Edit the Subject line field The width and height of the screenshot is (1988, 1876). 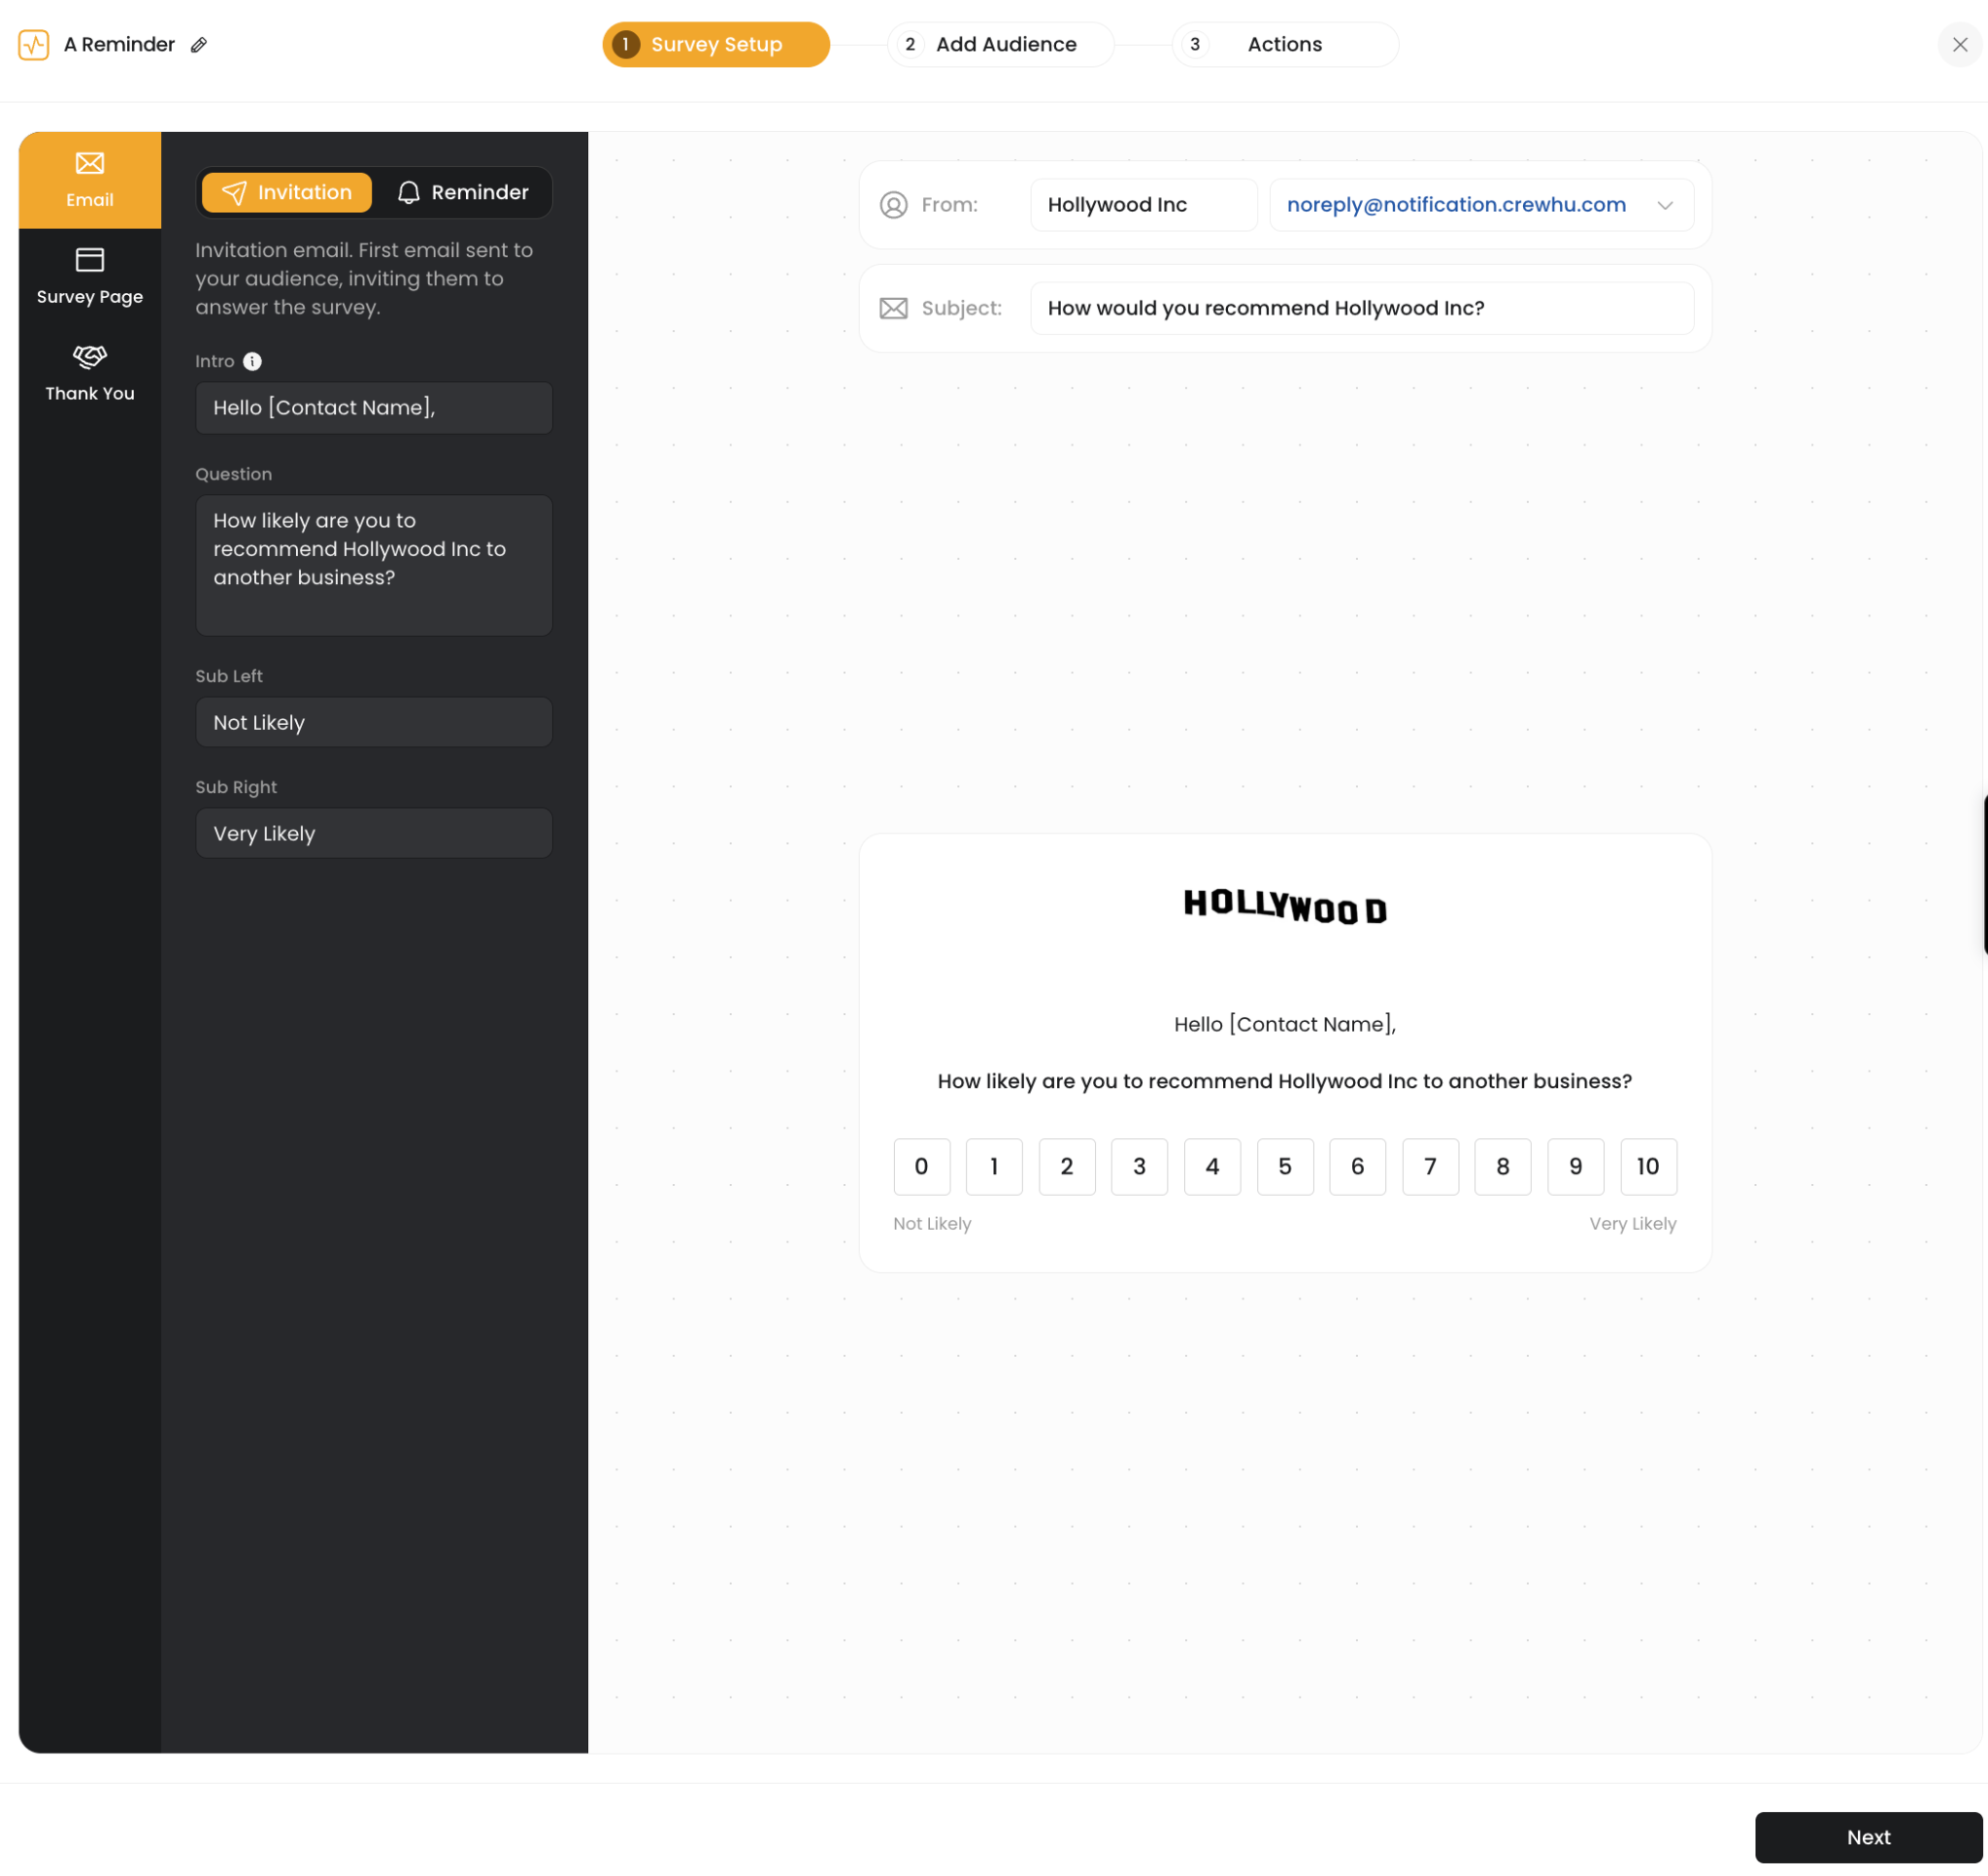tap(1362, 308)
